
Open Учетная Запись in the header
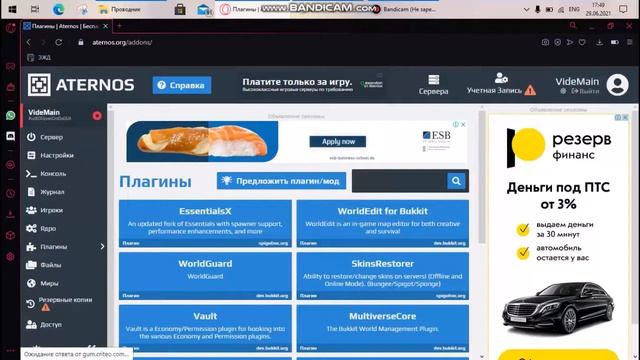(x=501, y=84)
